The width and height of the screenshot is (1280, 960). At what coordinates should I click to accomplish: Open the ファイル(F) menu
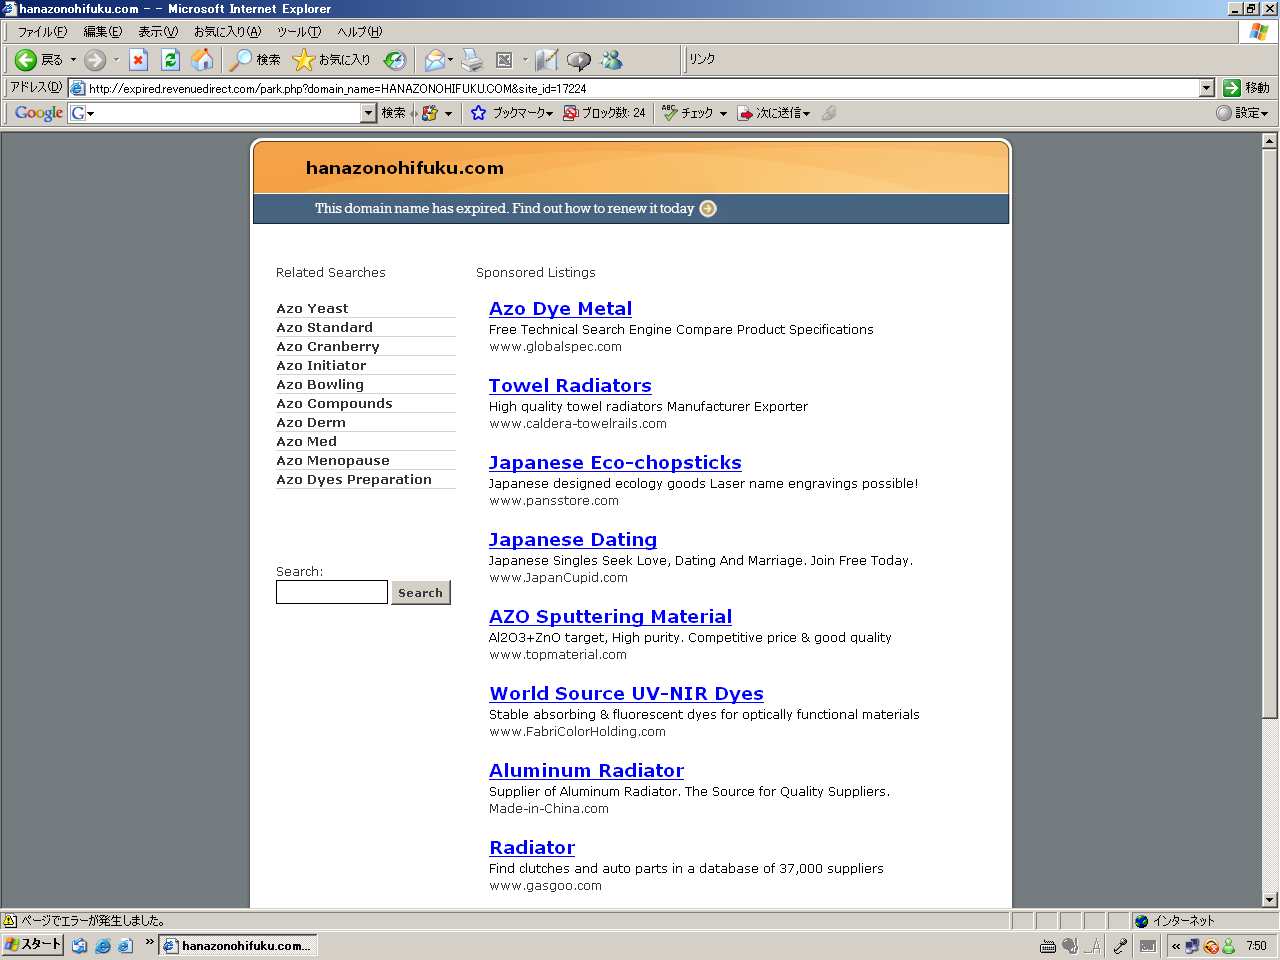point(42,32)
